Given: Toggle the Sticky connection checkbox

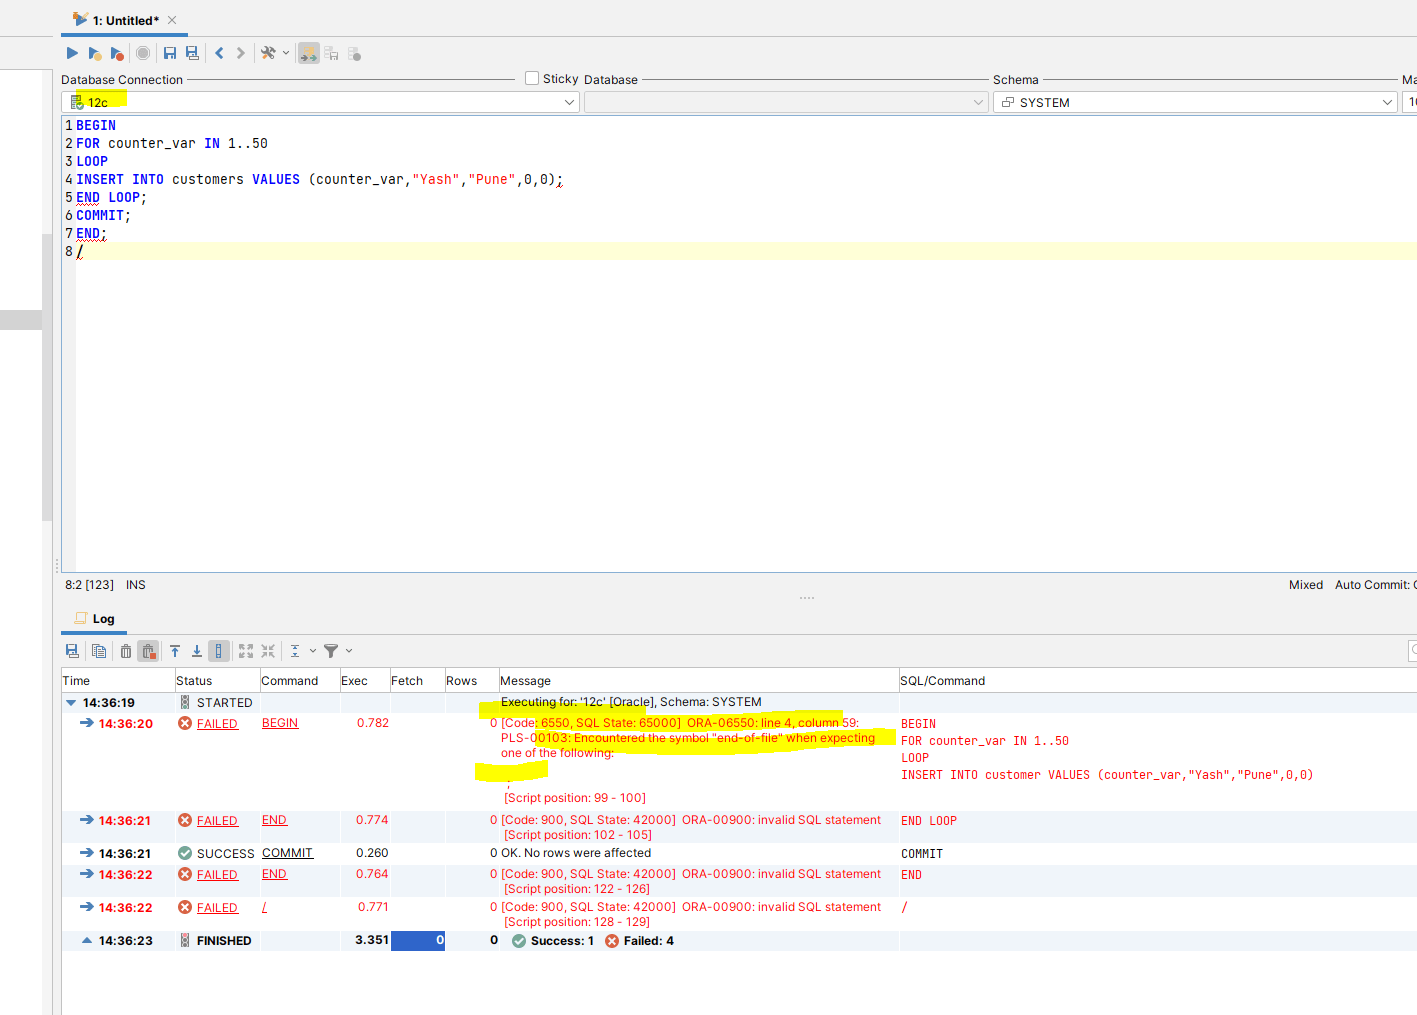Looking at the screenshot, I should pos(531,78).
